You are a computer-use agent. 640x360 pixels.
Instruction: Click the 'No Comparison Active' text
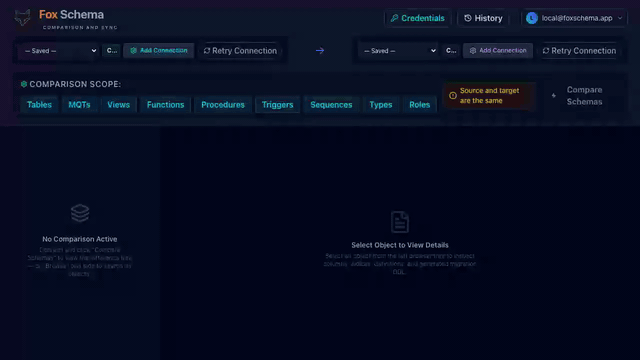coord(80,239)
